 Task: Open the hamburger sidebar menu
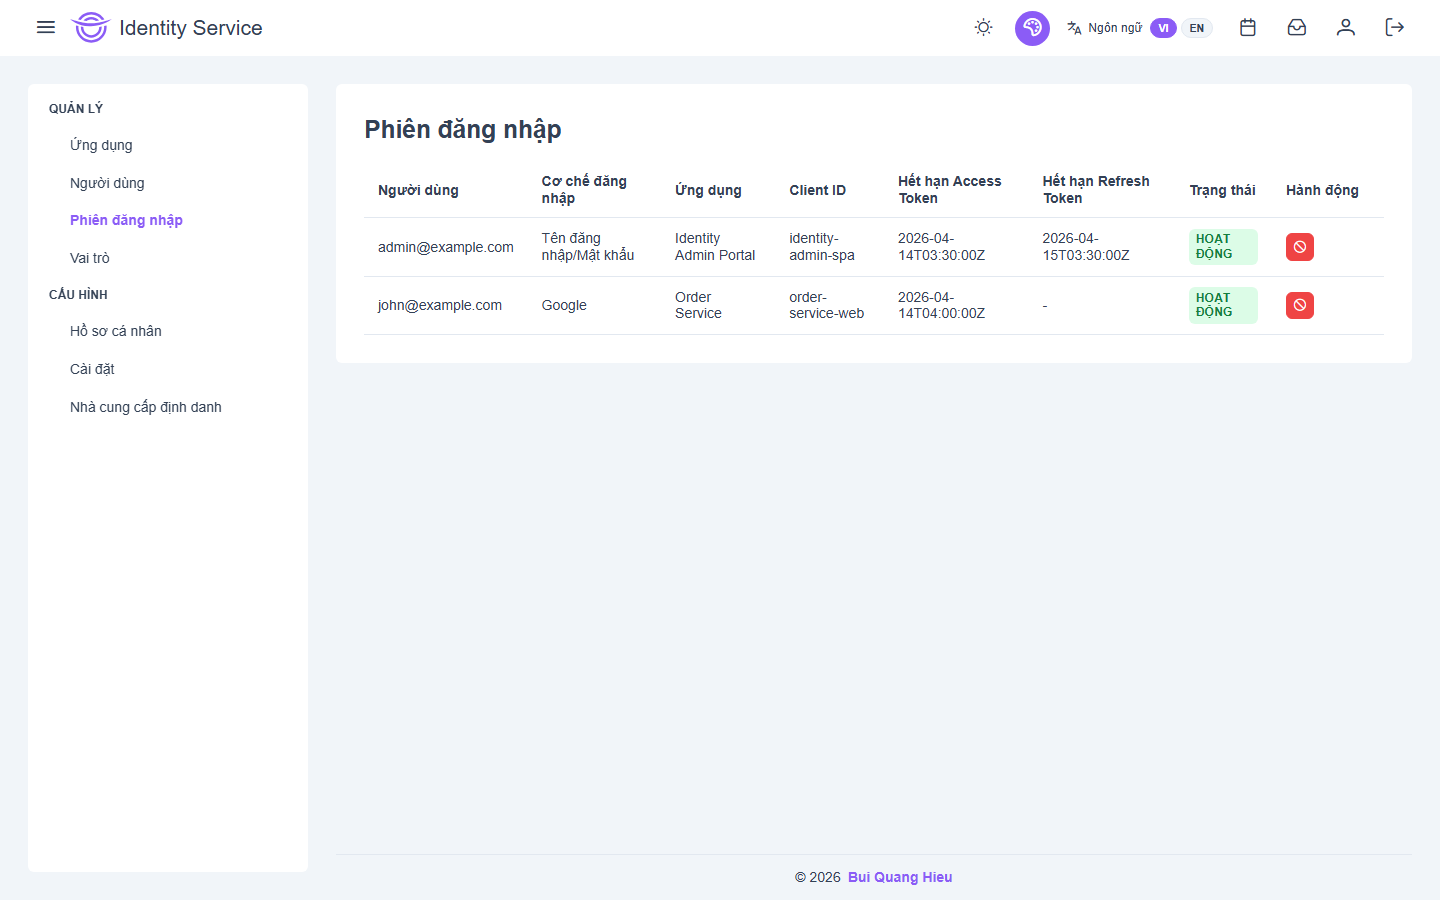point(46,27)
